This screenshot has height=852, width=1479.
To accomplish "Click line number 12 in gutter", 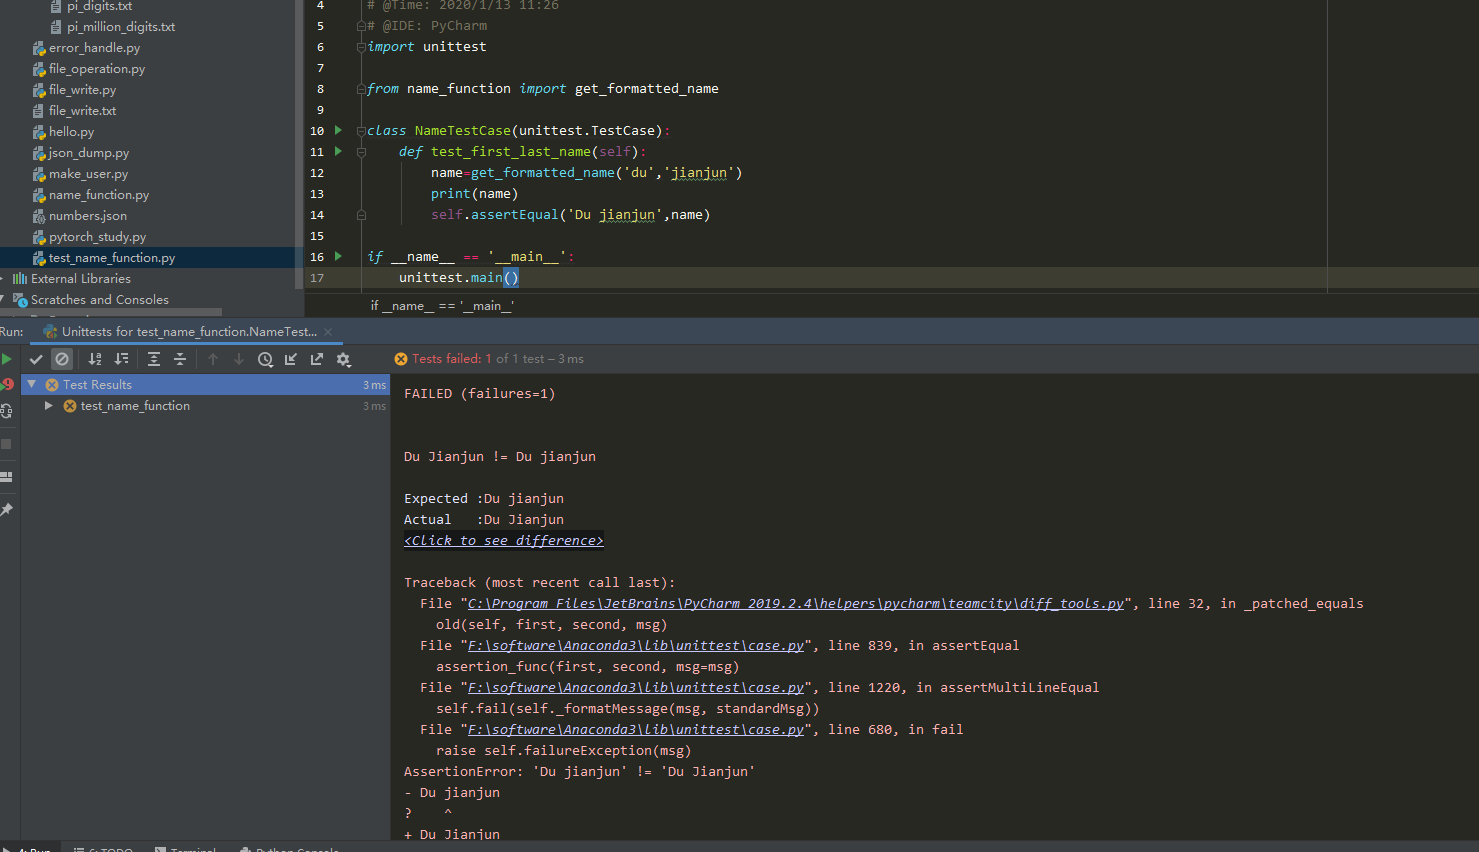I will (x=317, y=173).
